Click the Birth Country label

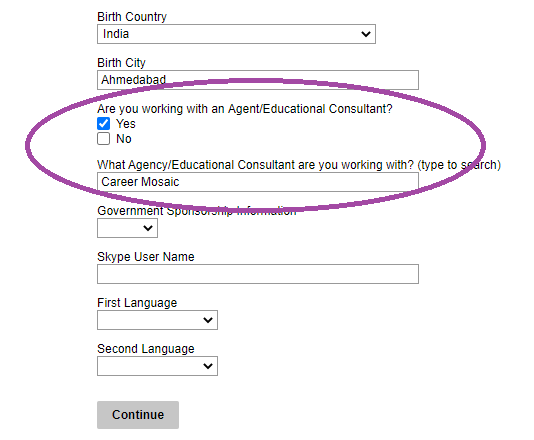[x=132, y=17]
